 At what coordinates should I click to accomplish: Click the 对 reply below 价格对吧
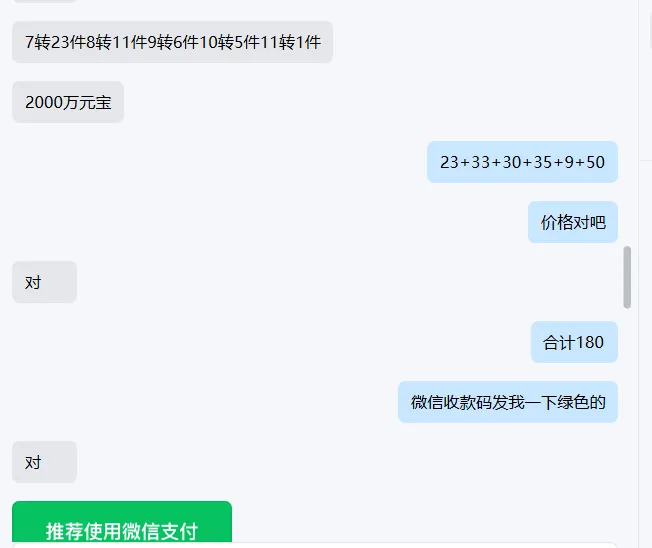coord(44,282)
